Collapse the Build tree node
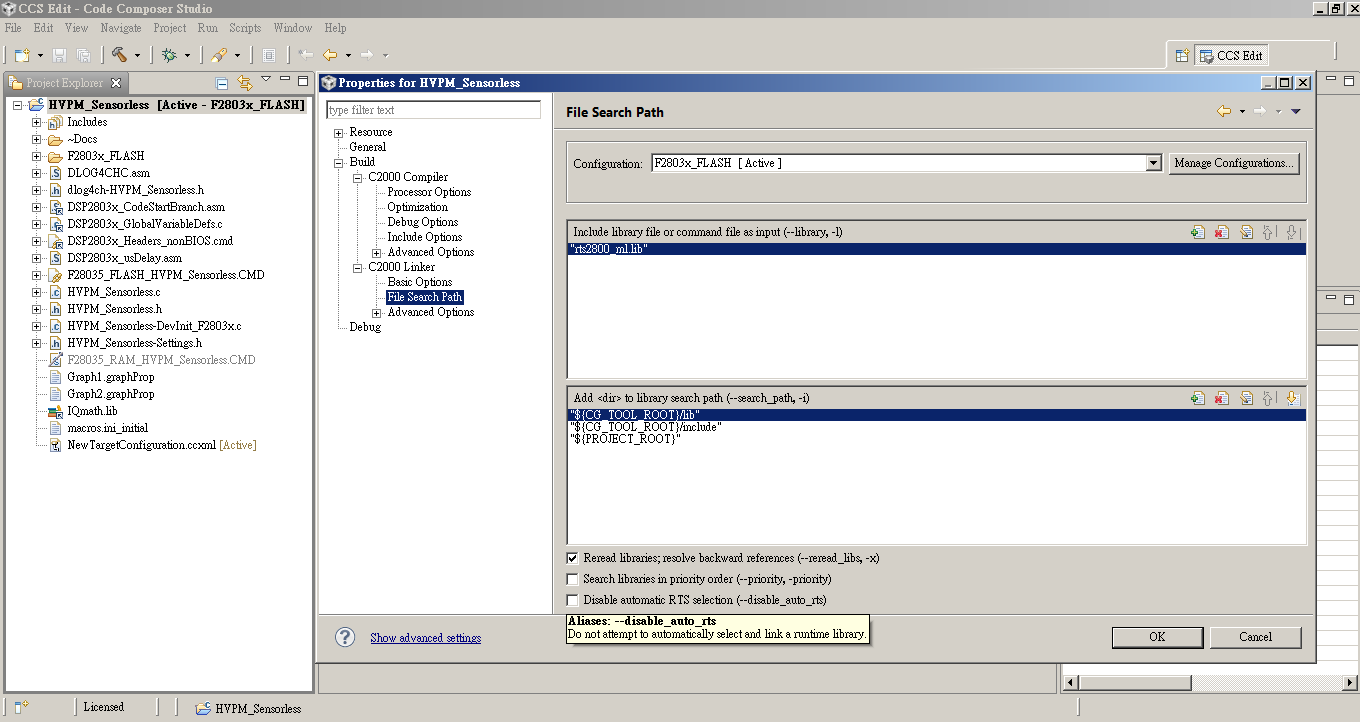 pos(339,162)
